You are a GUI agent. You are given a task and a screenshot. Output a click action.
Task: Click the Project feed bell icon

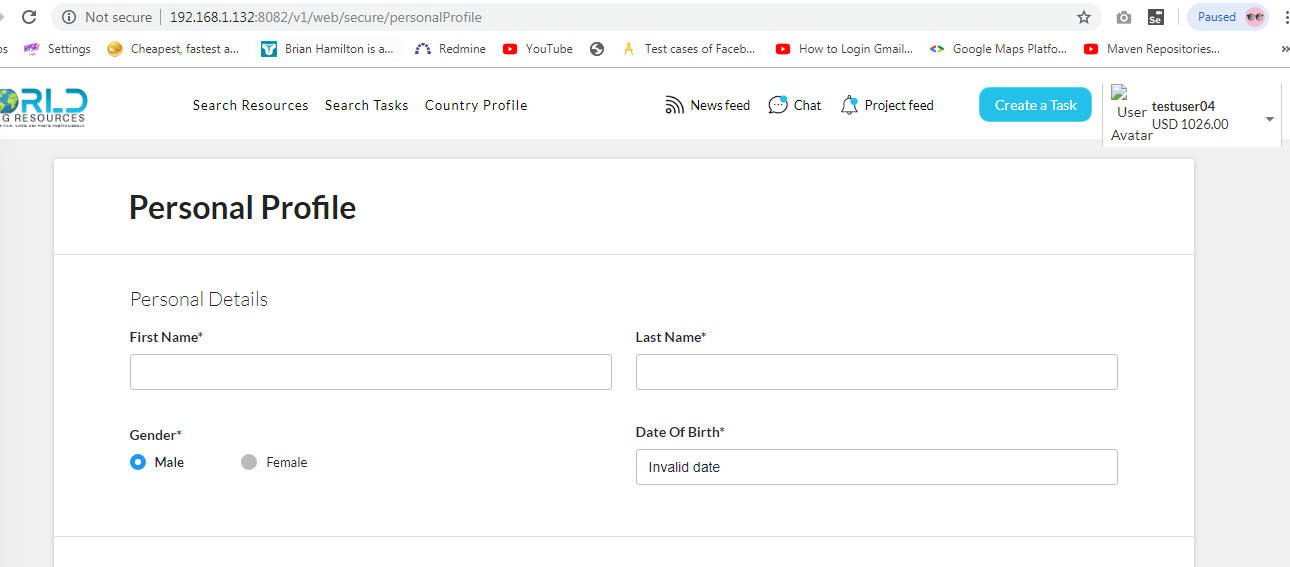point(849,105)
